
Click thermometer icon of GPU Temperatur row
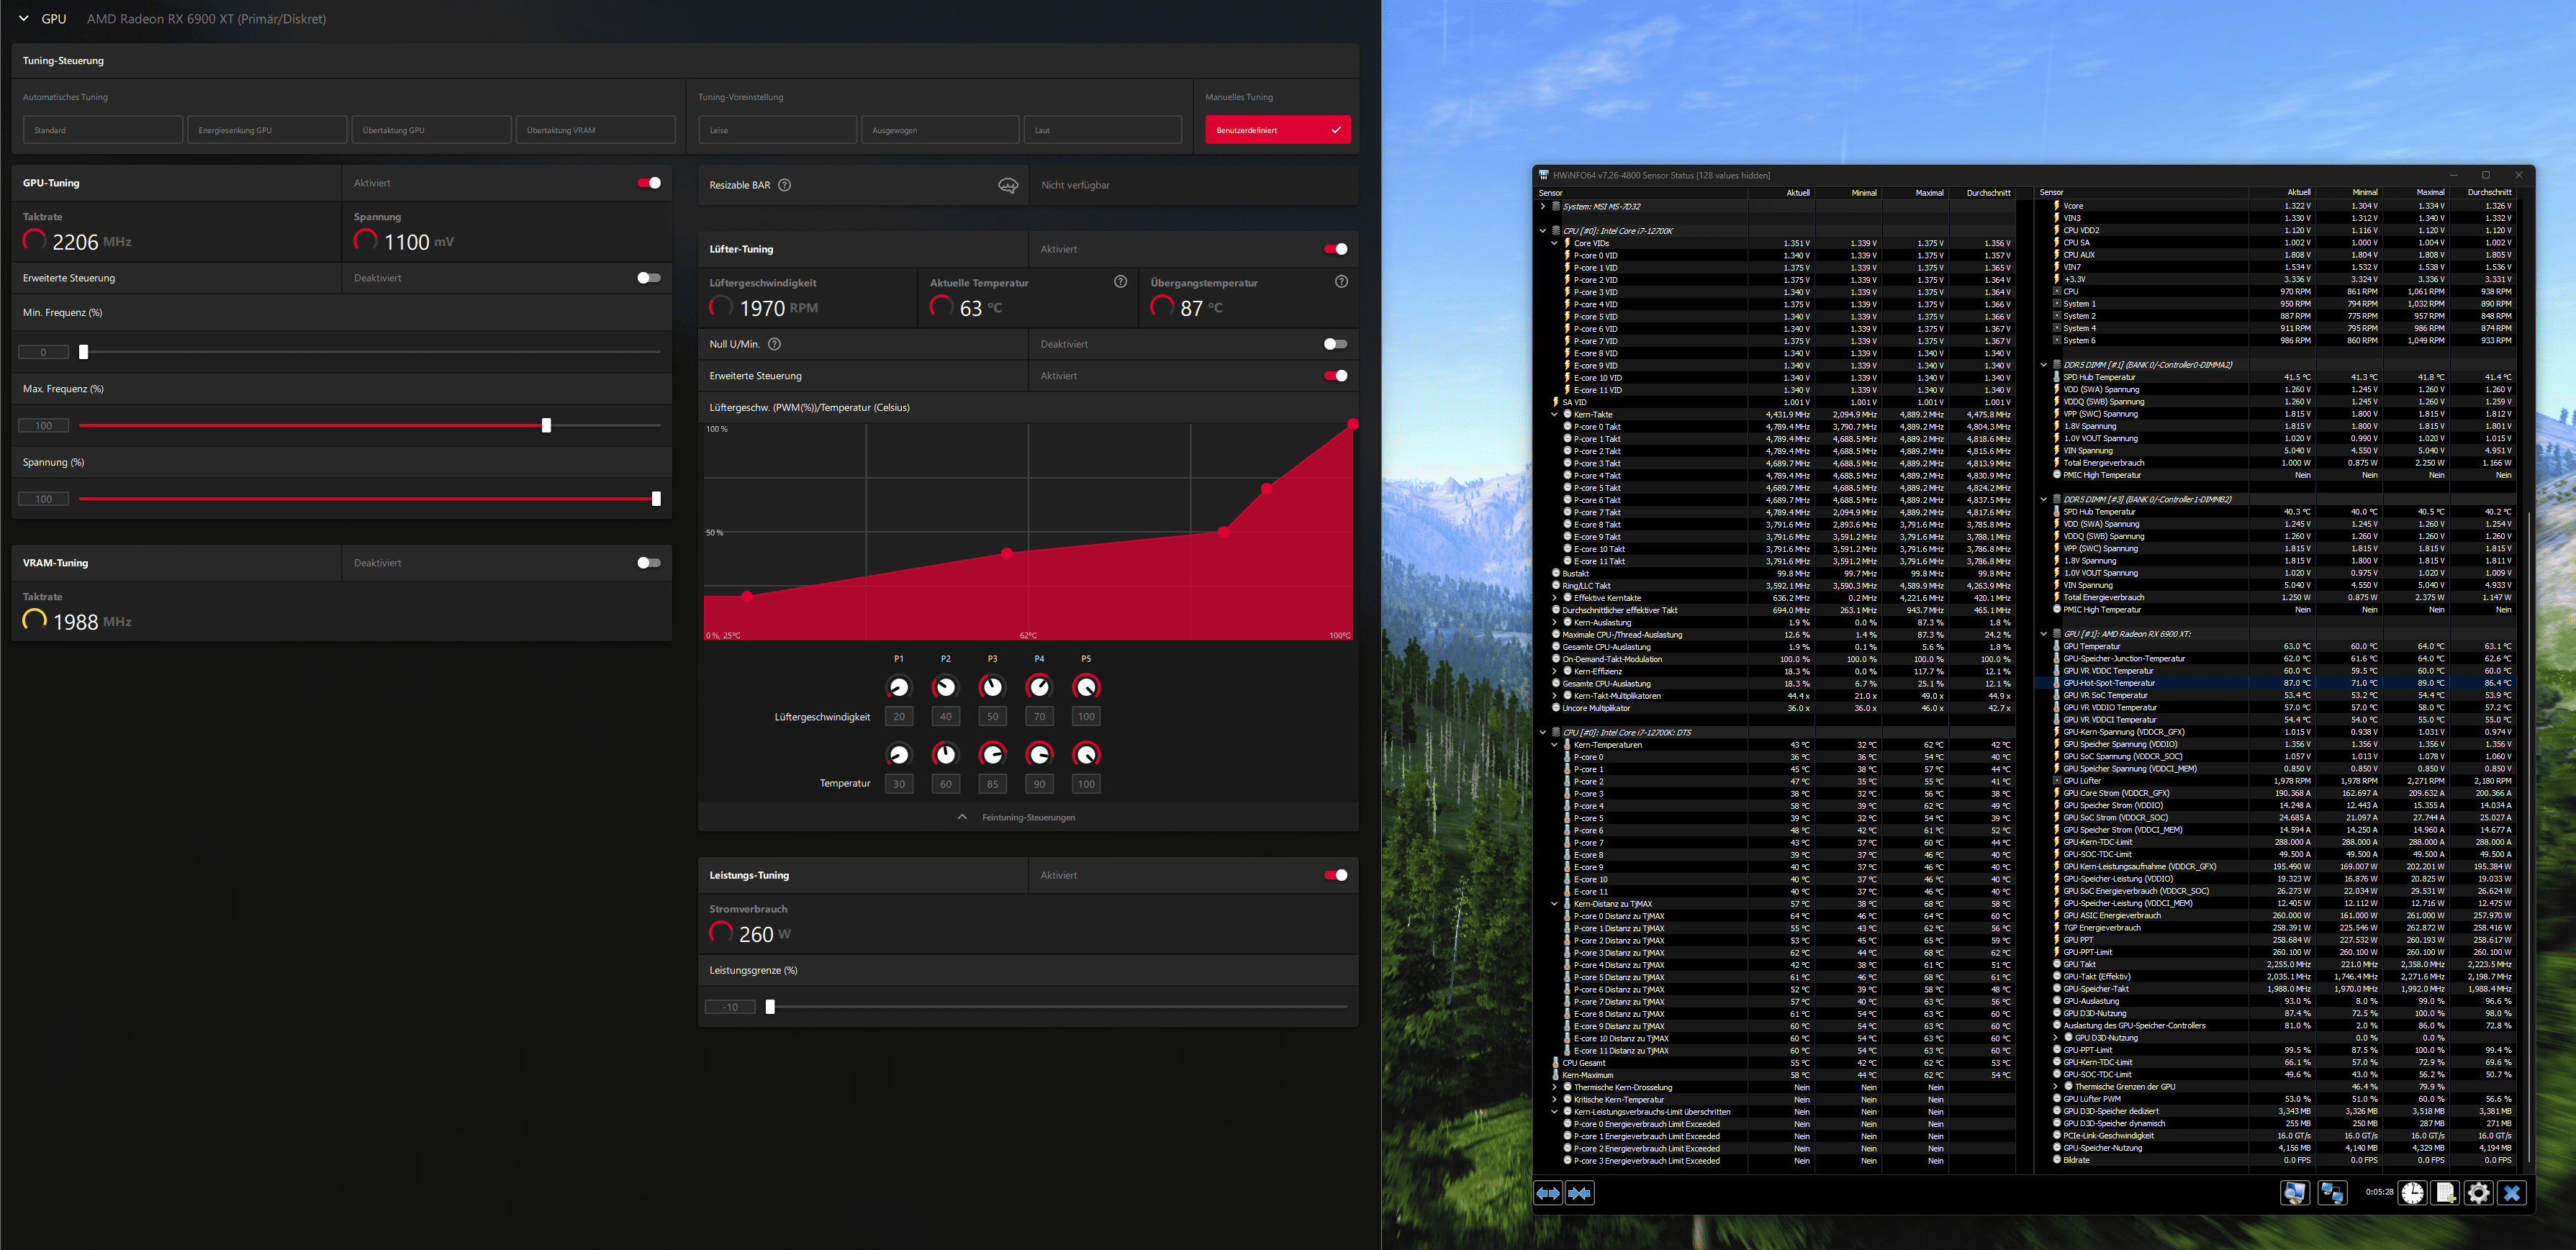[x=2057, y=646]
